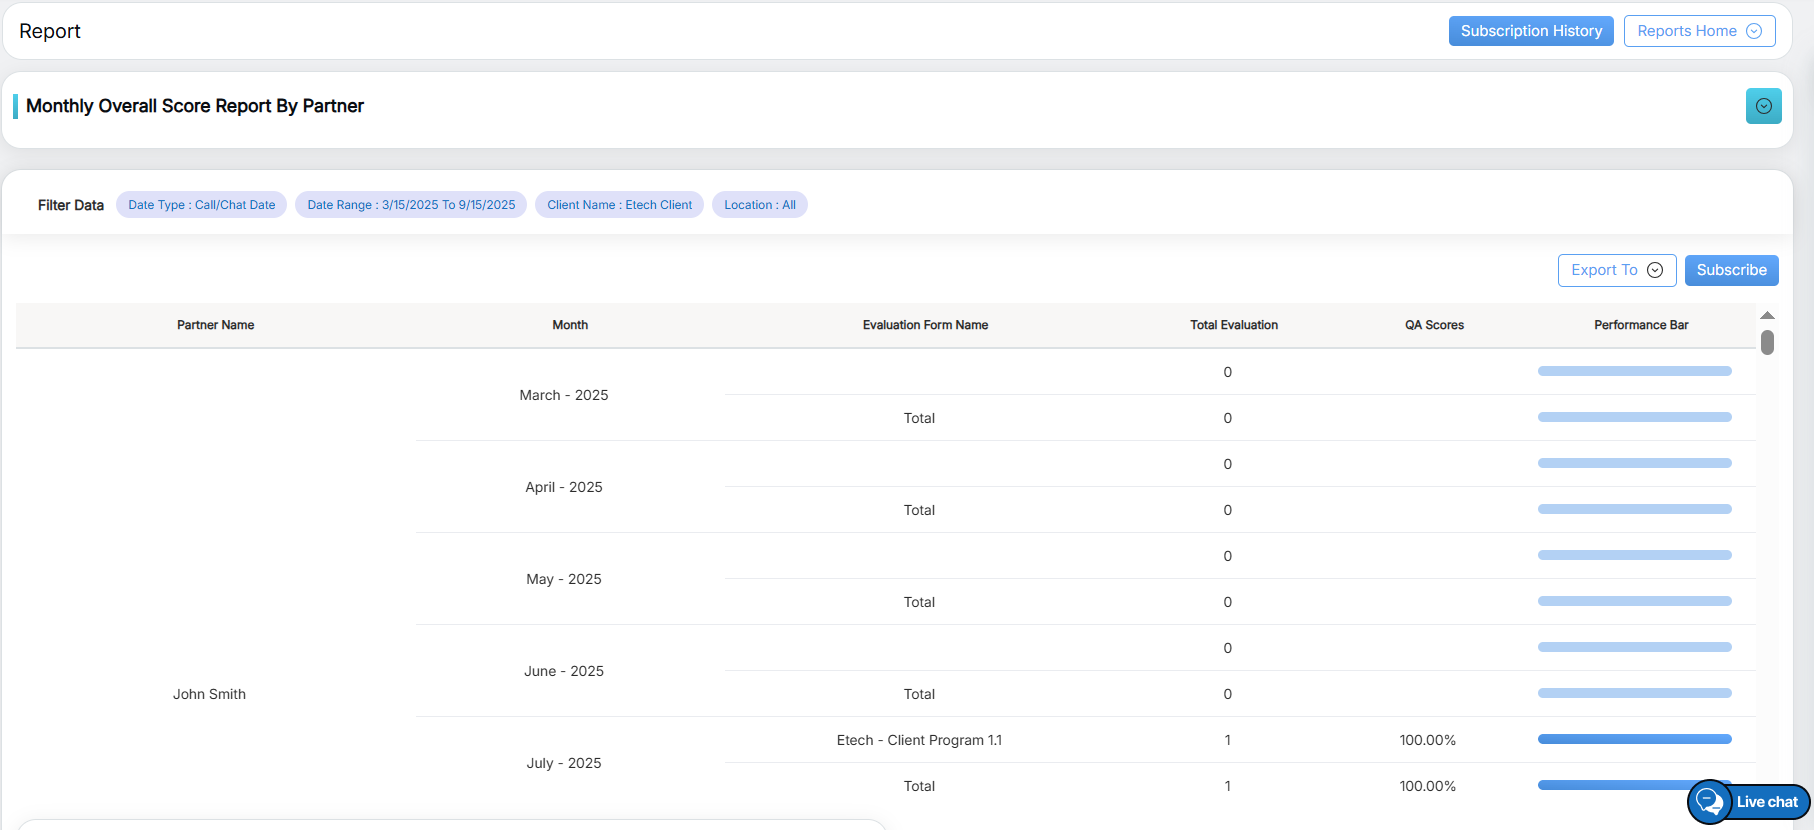This screenshot has width=1814, height=830.
Task: Click the Performance Bar column header
Action: (1641, 325)
